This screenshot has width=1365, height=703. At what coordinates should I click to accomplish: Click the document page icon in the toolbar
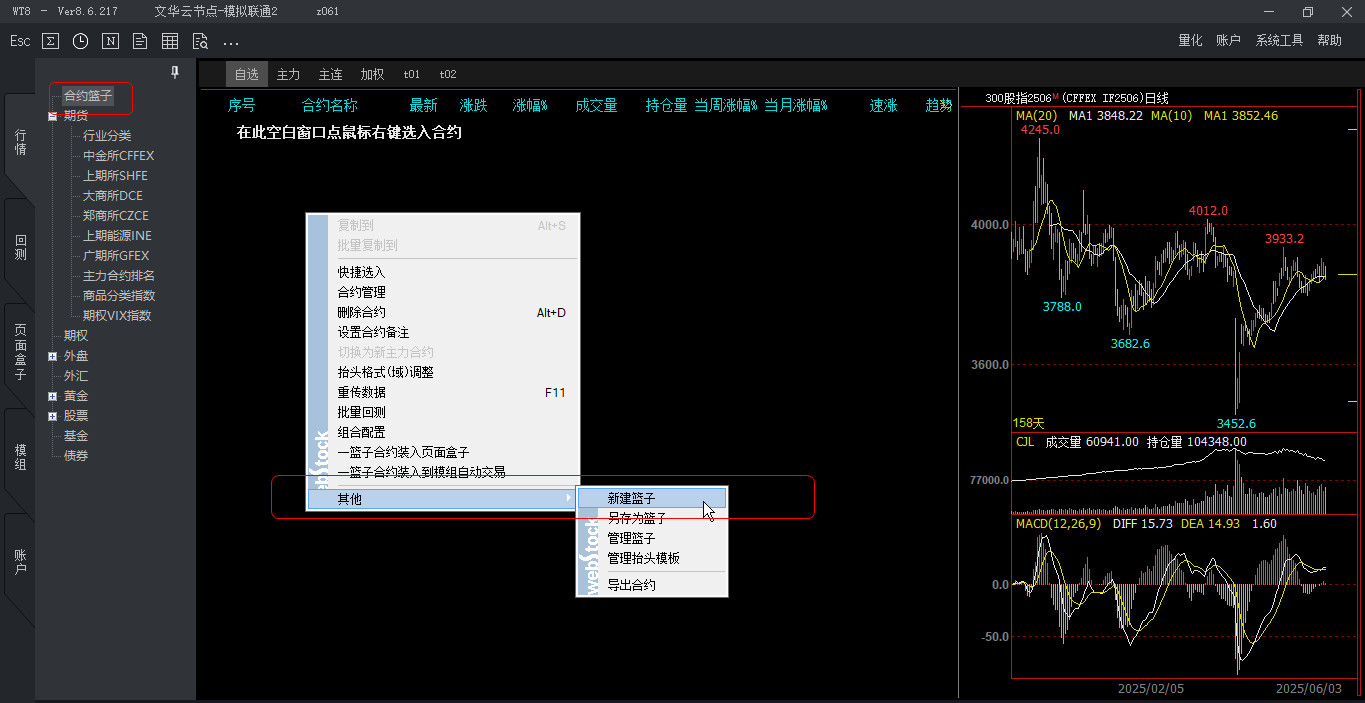click(x=140, y=41)
